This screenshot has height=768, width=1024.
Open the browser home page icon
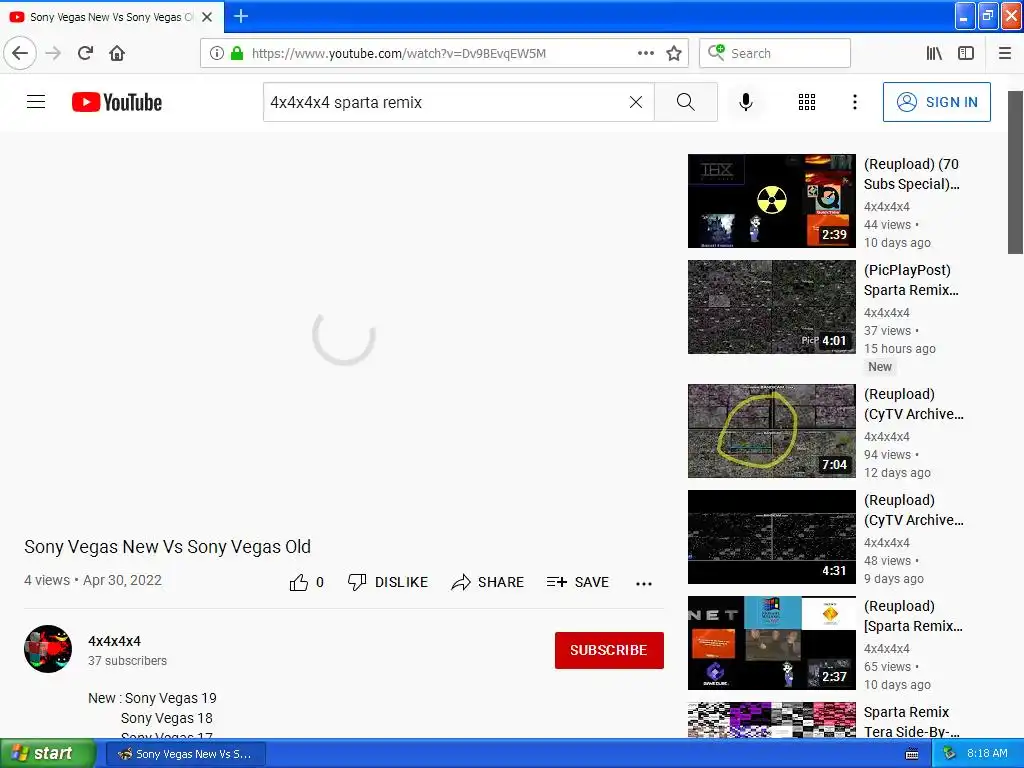point(117,53)
